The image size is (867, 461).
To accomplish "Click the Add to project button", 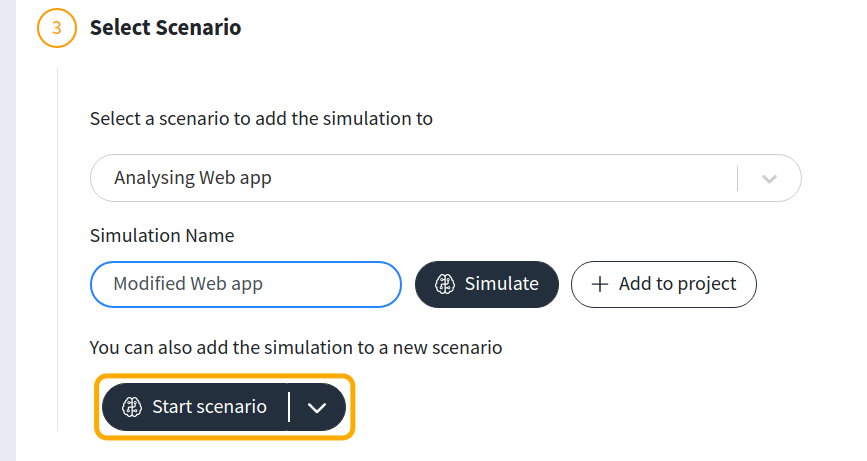I will 664,284.
